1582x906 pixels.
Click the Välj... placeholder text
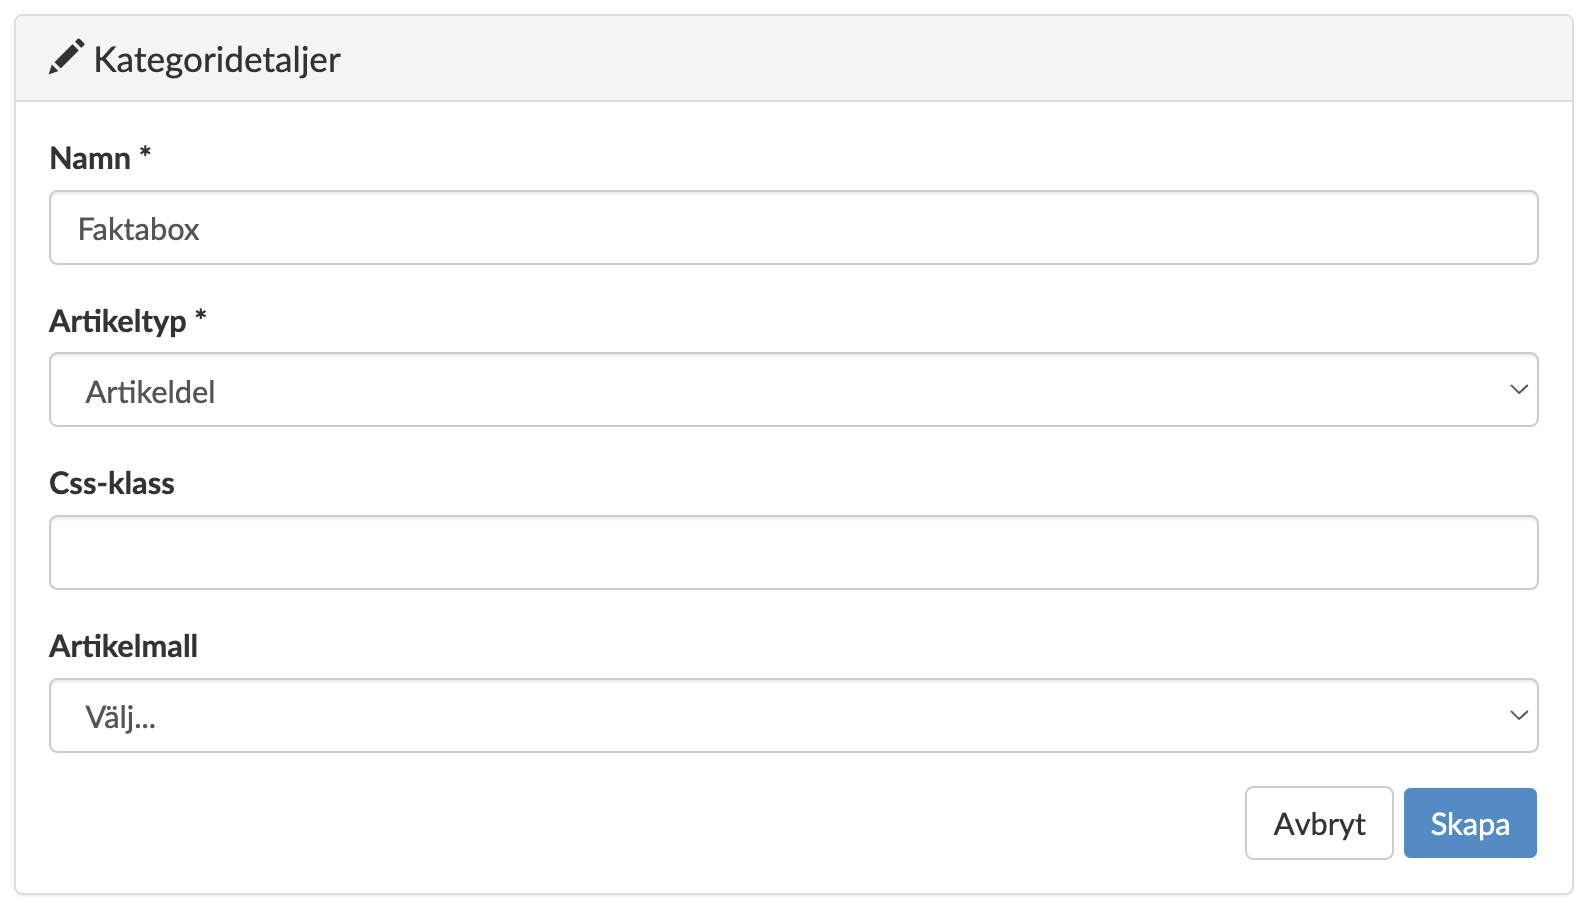[120, 717]
